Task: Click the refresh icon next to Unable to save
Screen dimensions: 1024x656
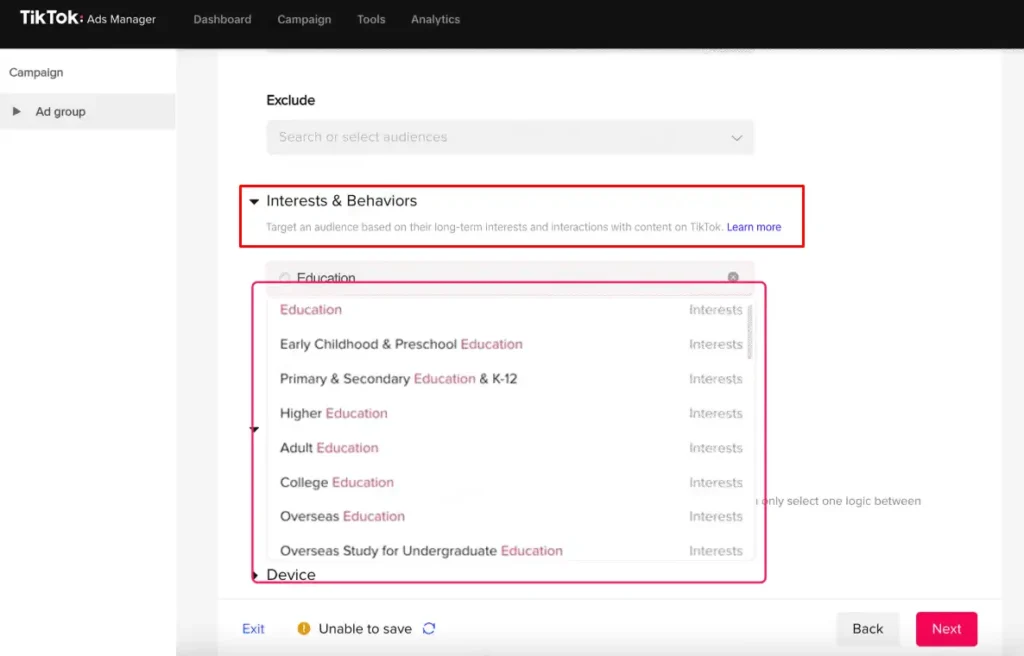Action: click(x=431, y=629)
